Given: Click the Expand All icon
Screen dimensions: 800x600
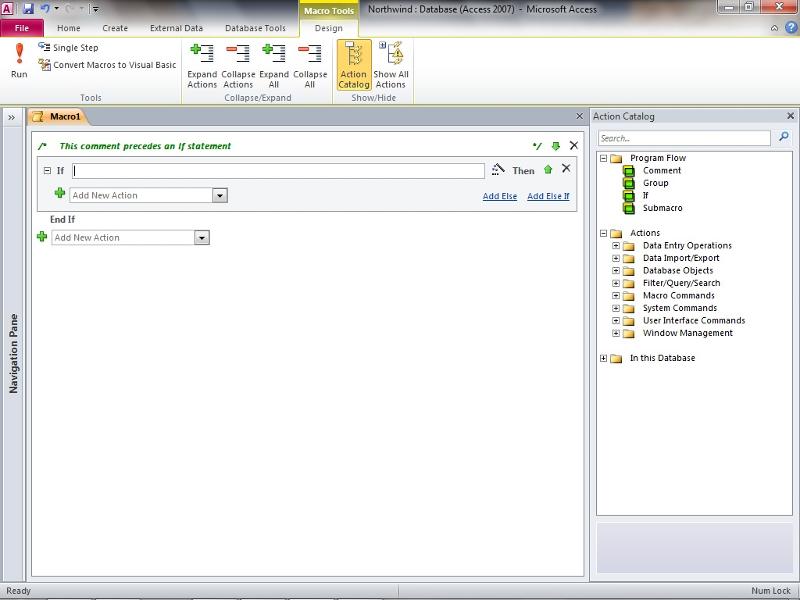Looking at the screenshot, I should 274,66.
